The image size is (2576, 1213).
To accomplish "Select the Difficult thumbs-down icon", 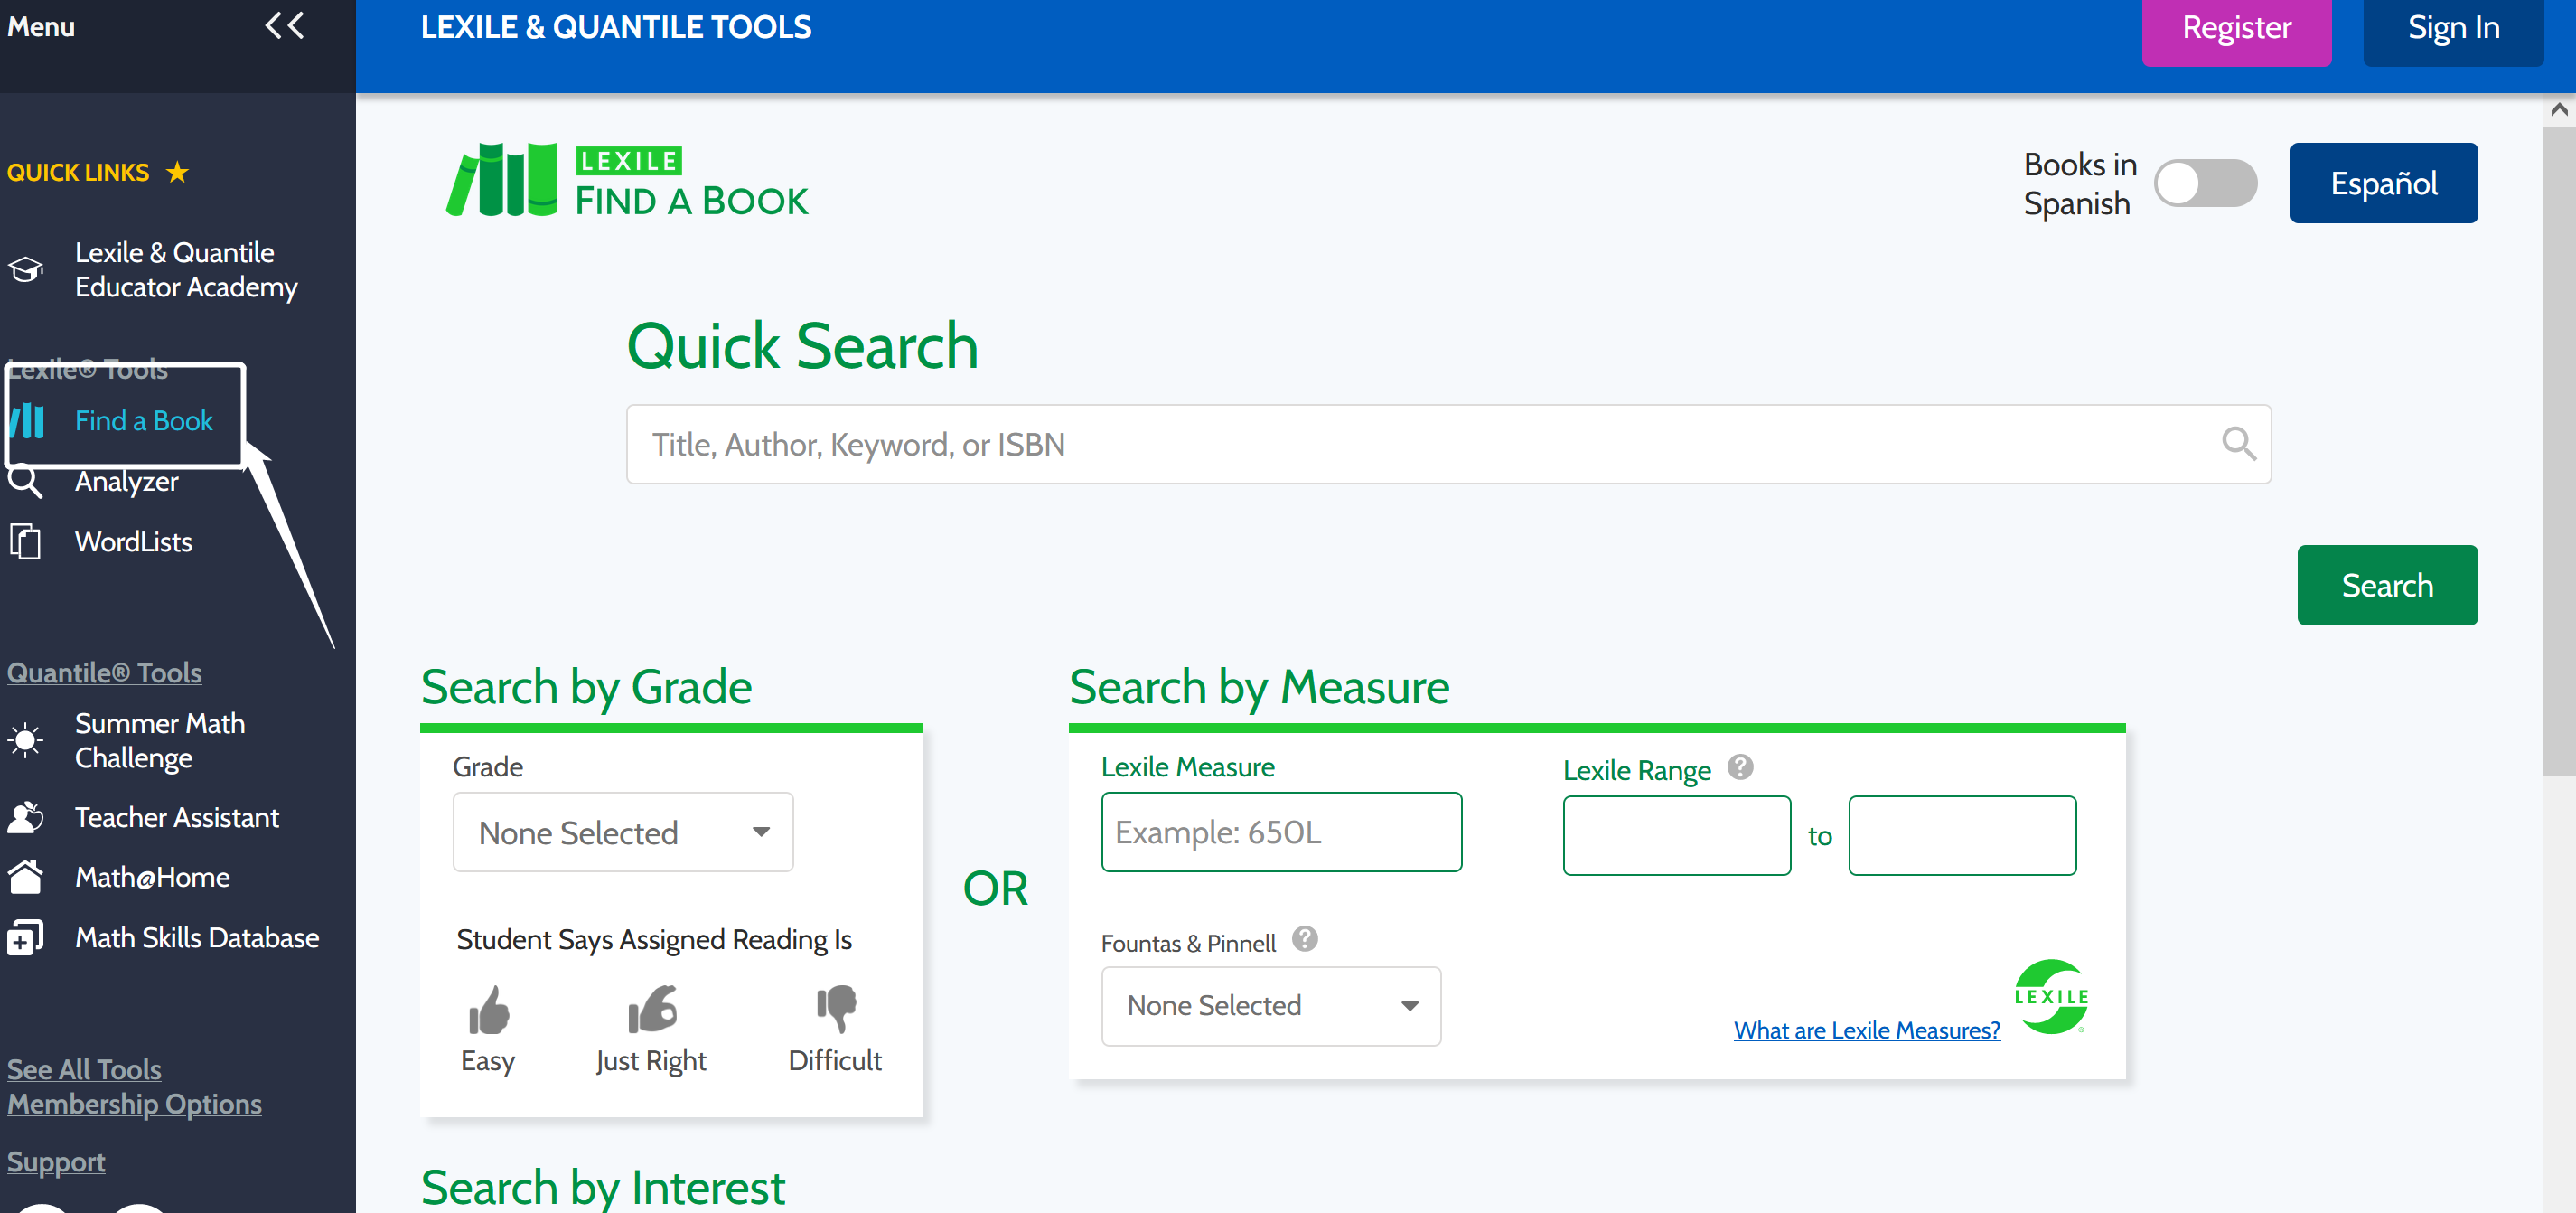I will coord(836,1009).
